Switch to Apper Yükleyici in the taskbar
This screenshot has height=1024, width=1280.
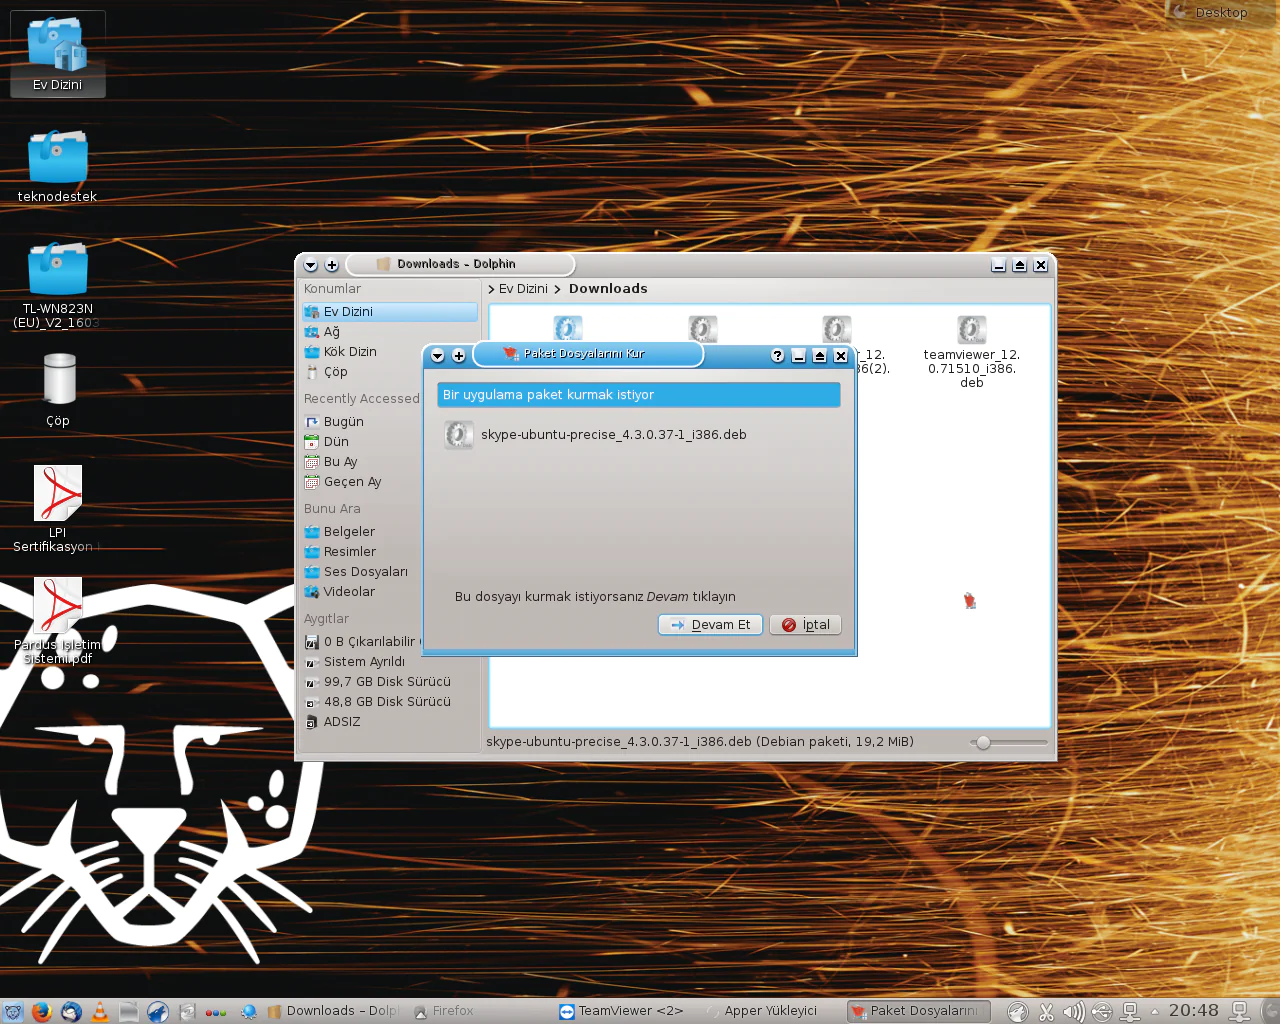coord(762,1011)
